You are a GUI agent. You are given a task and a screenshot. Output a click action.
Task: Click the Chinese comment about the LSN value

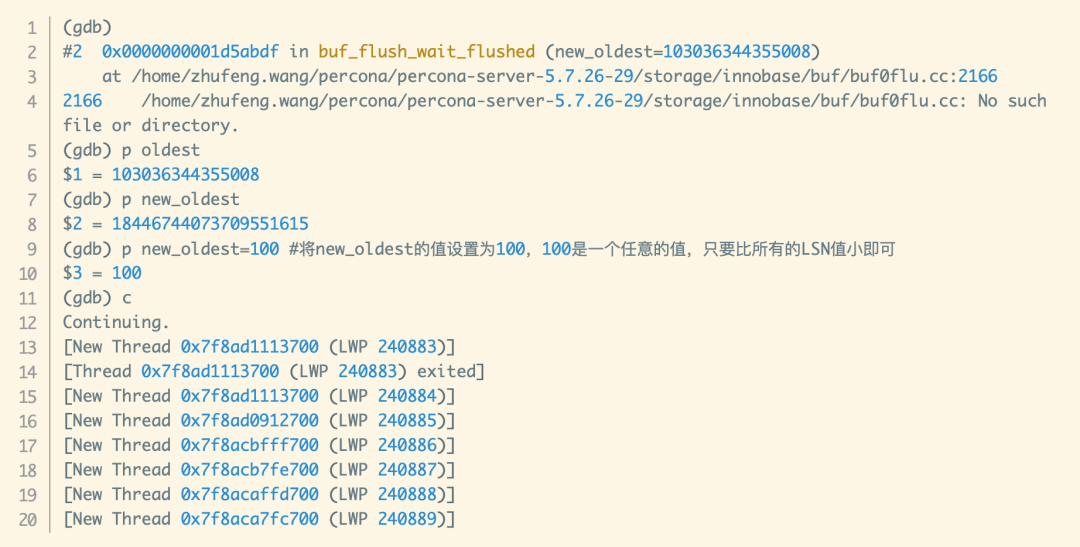[x=592, y=249]
